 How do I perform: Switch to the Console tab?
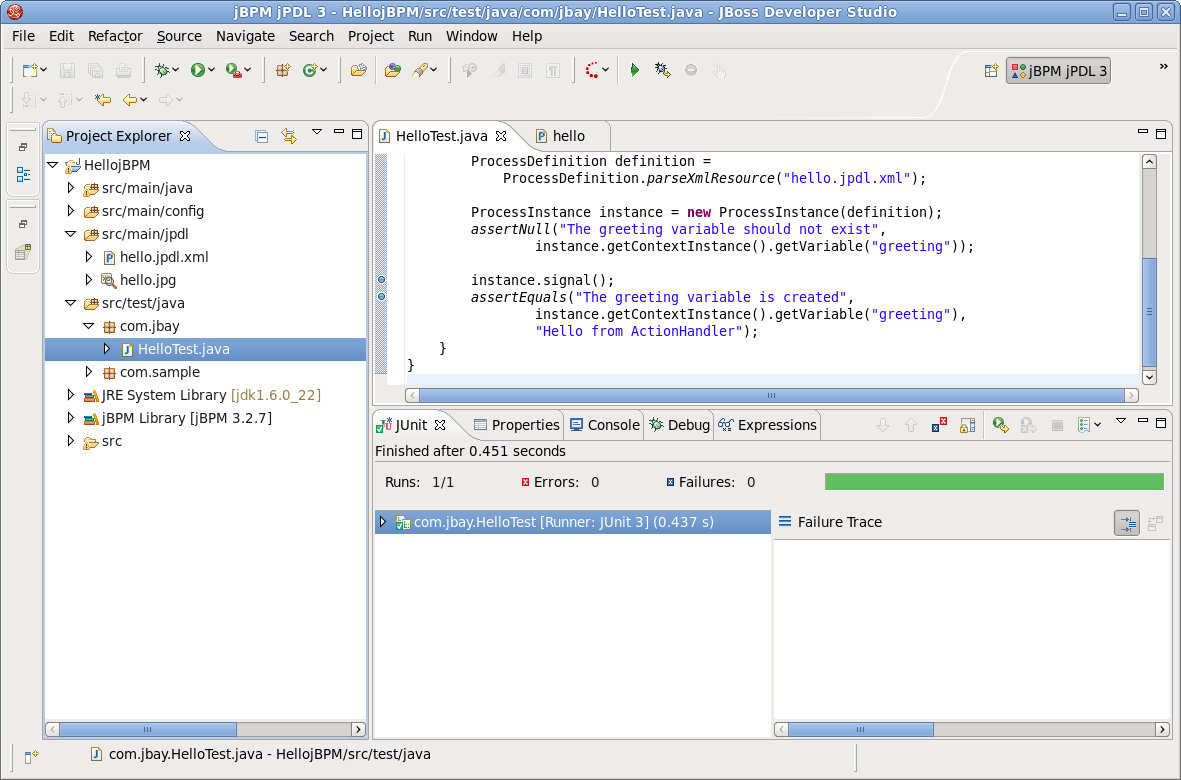[605, 425]
